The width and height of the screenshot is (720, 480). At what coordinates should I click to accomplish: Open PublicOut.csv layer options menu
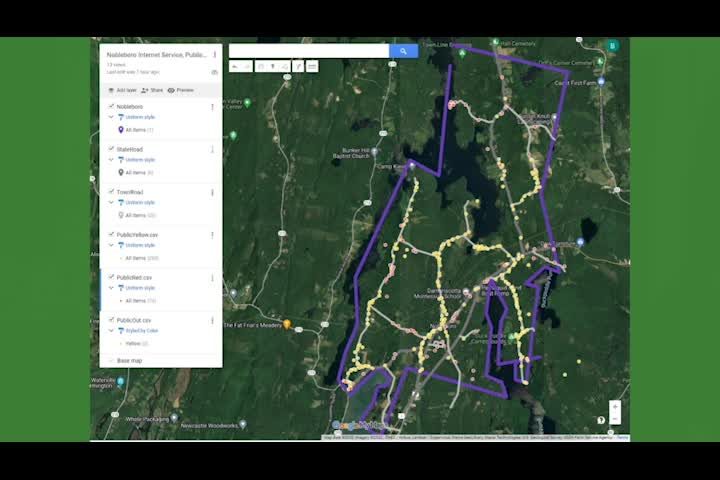click(x=212, y=321)
